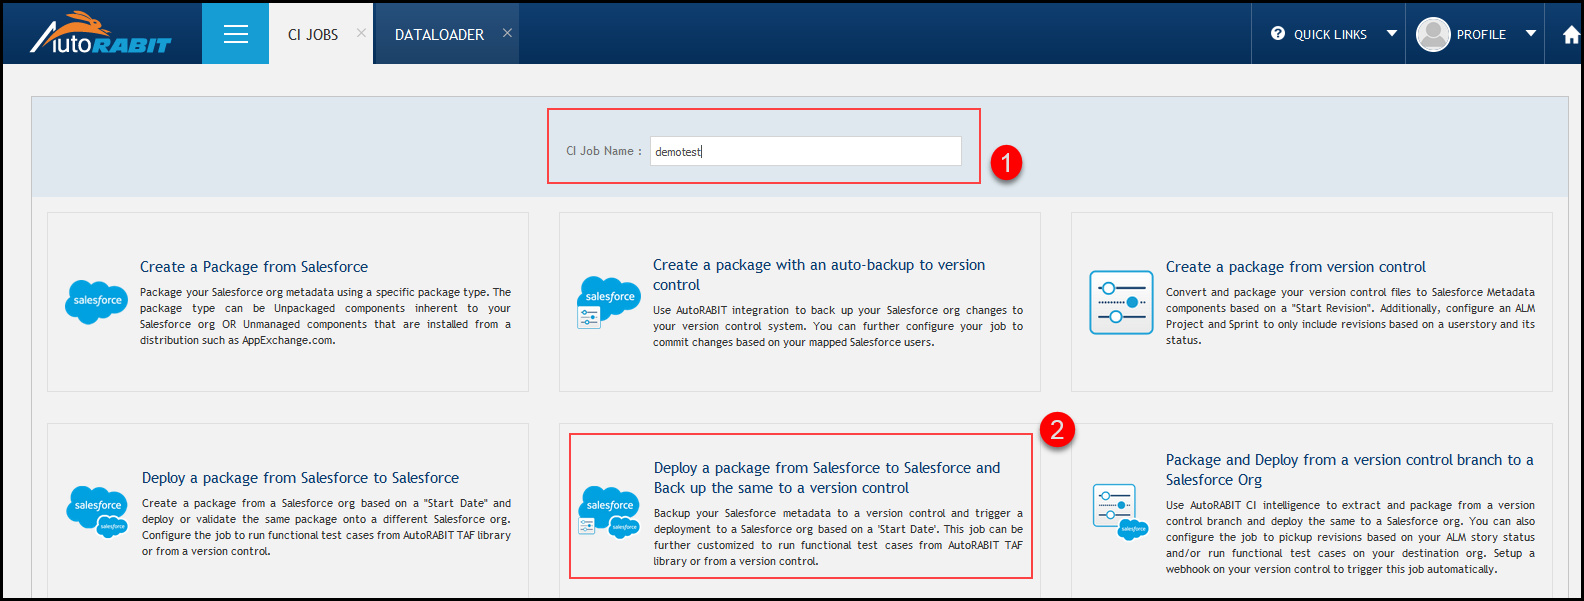Click the AutoRABIT logo

click(x=100, y=34)
